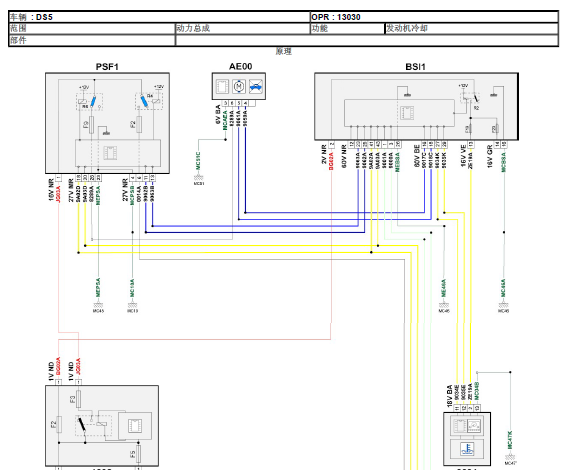
Task: Click the MC51 ground symbol
Action: tap(198, 178)
